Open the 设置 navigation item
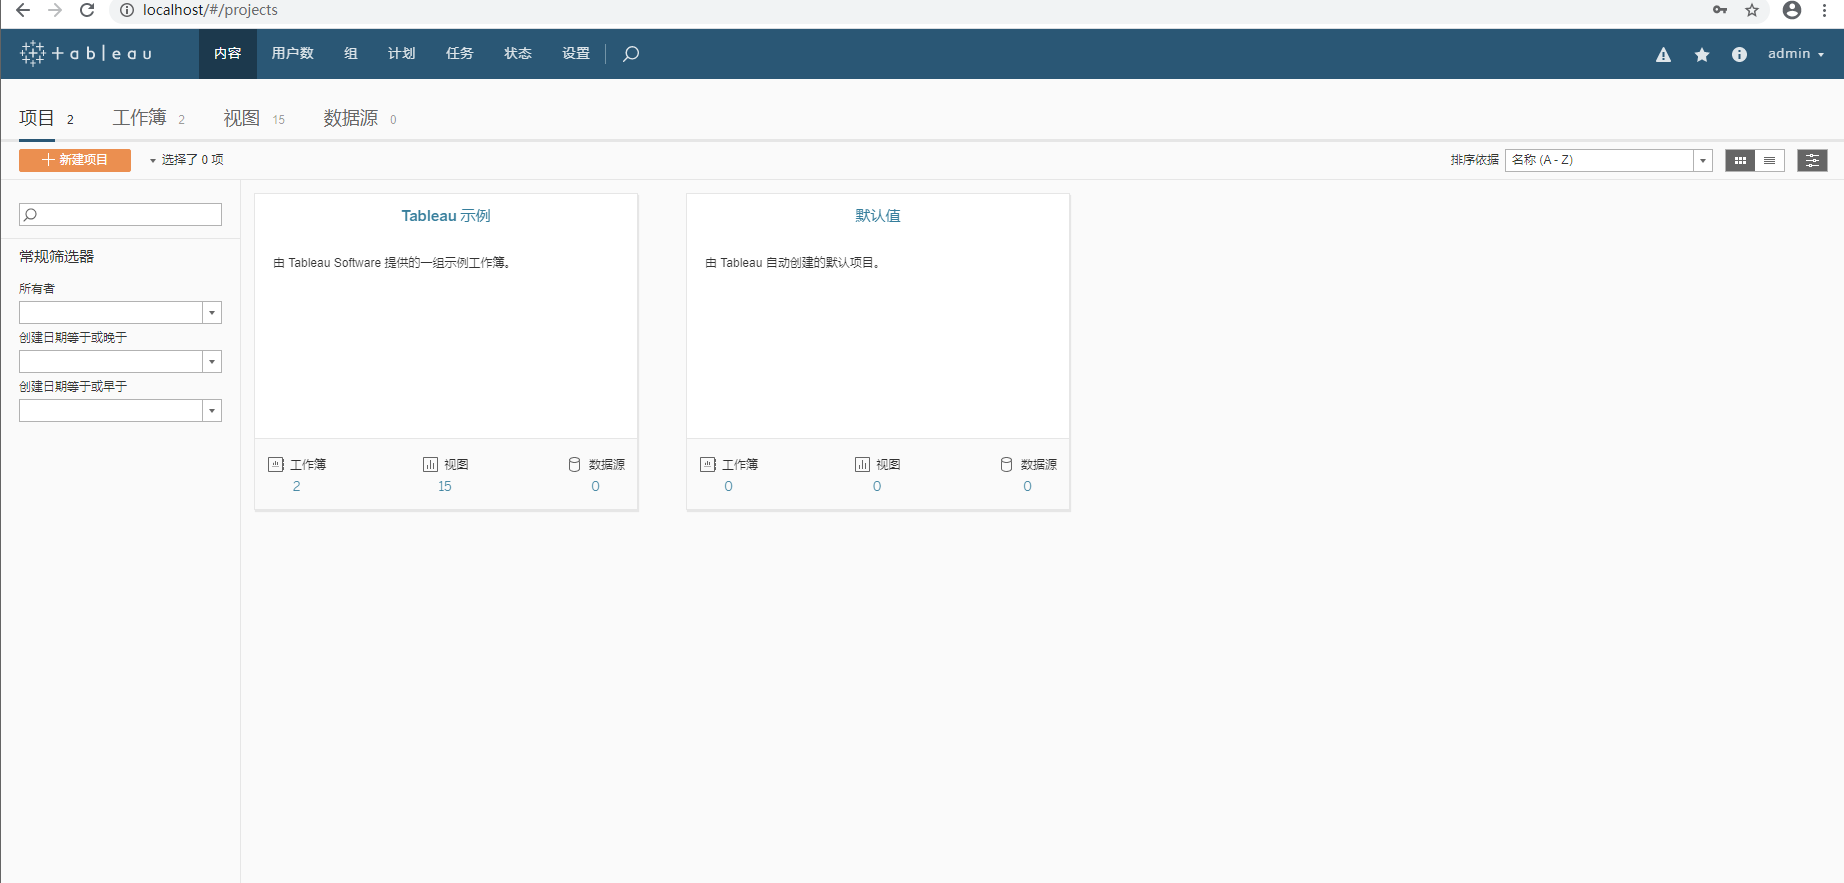1844x883 pixels. click(x=576, y=54)
